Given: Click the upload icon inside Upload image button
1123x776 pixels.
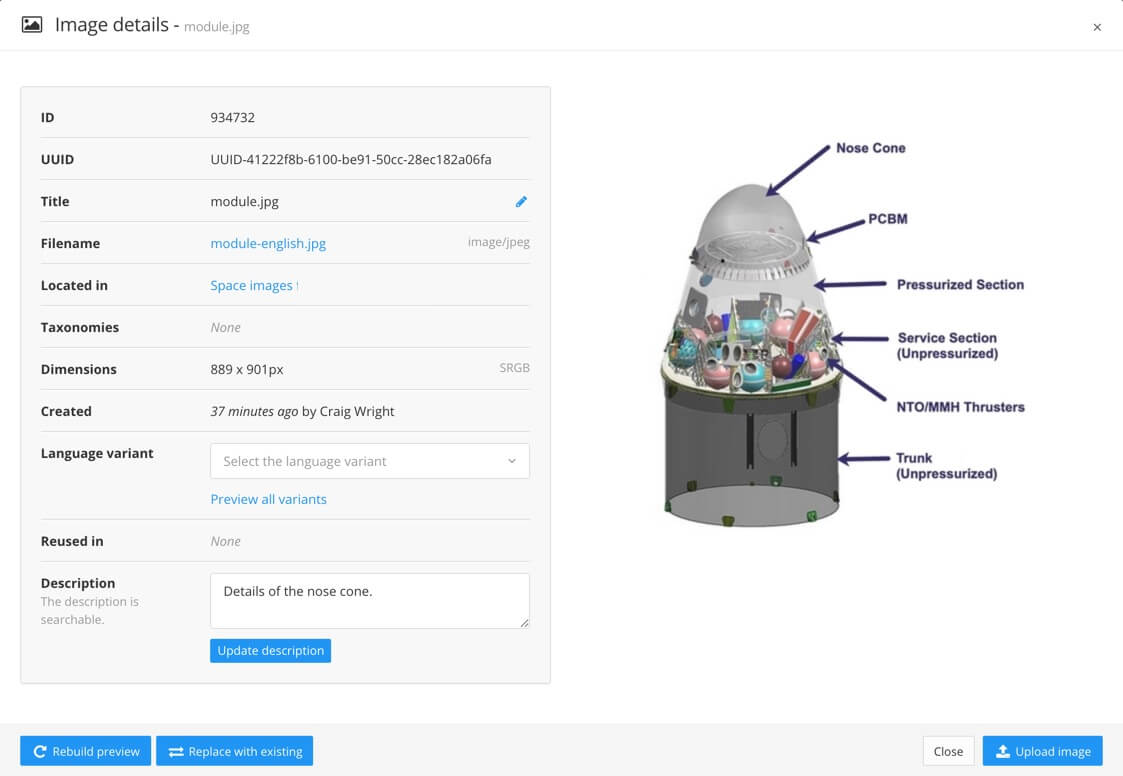Looking at the screenshot, I should [x=1004, y=751].
